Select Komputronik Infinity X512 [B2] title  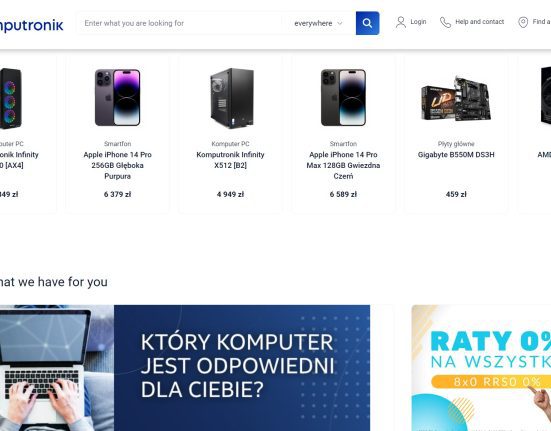[x=230, y=160]
